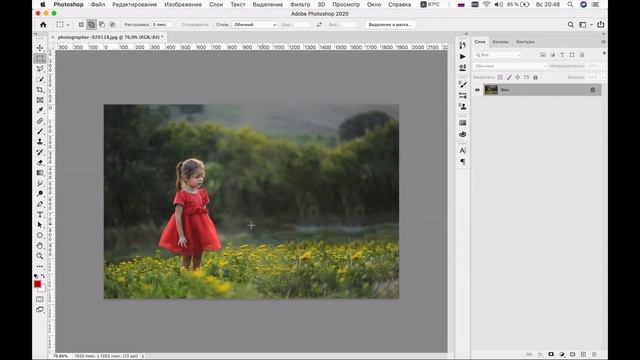Select the Crop tool
Screen dimensions: 640x360
(x=40, y=89)
